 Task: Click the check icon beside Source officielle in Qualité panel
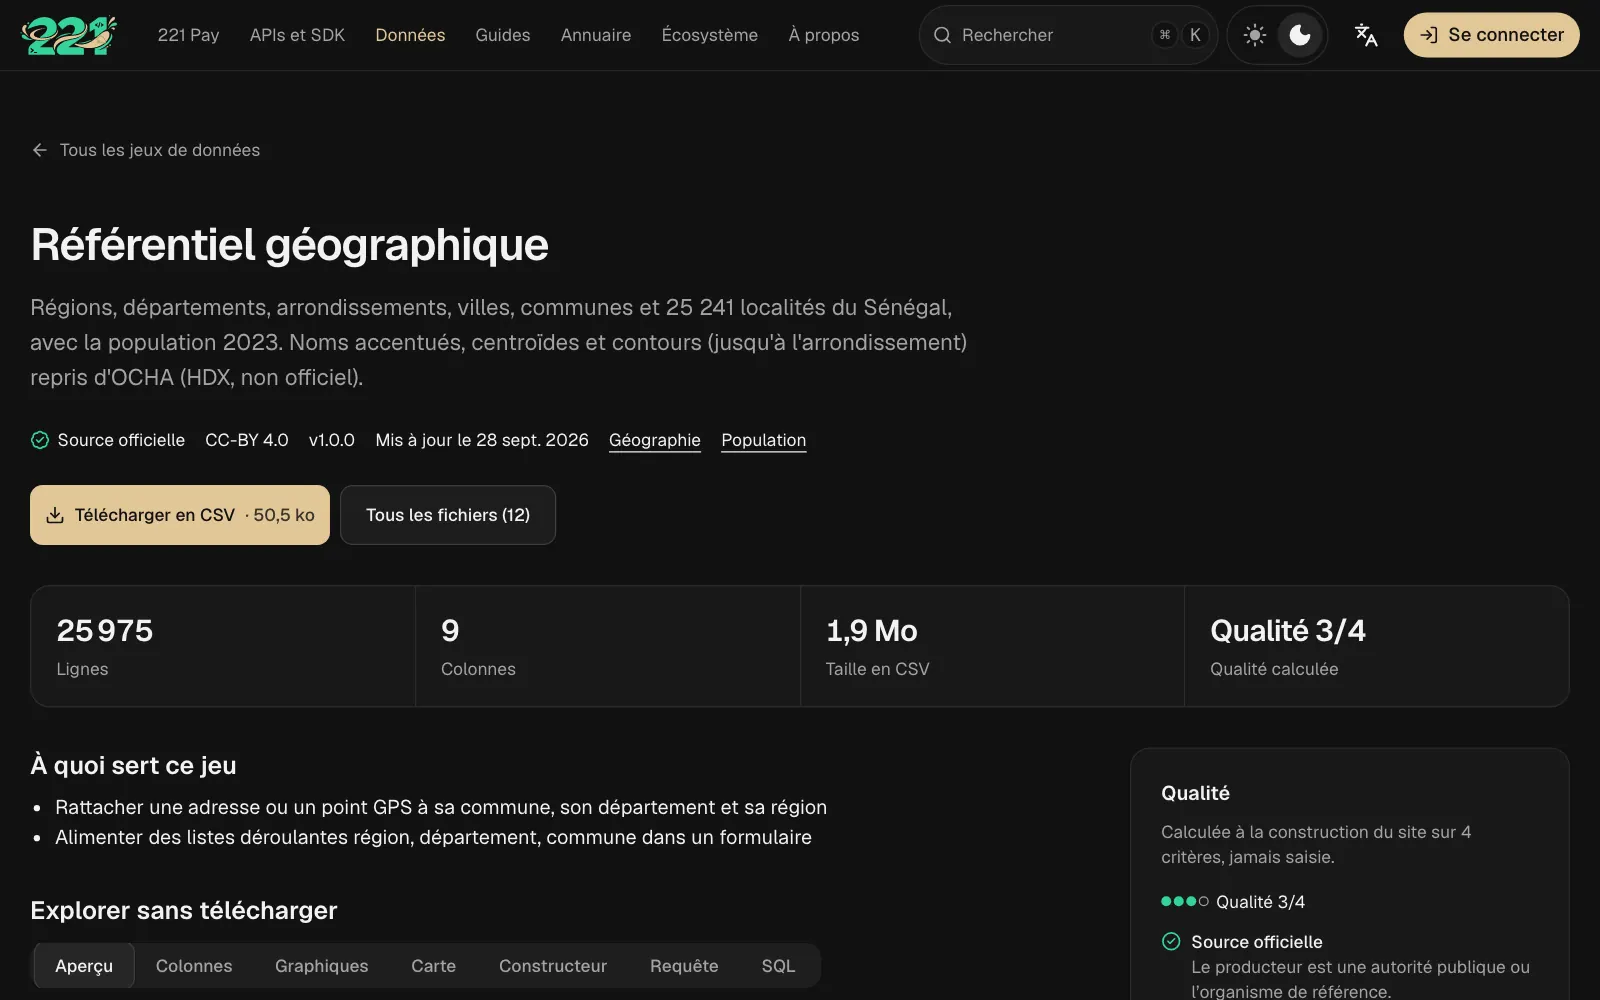click(1171, 941)
